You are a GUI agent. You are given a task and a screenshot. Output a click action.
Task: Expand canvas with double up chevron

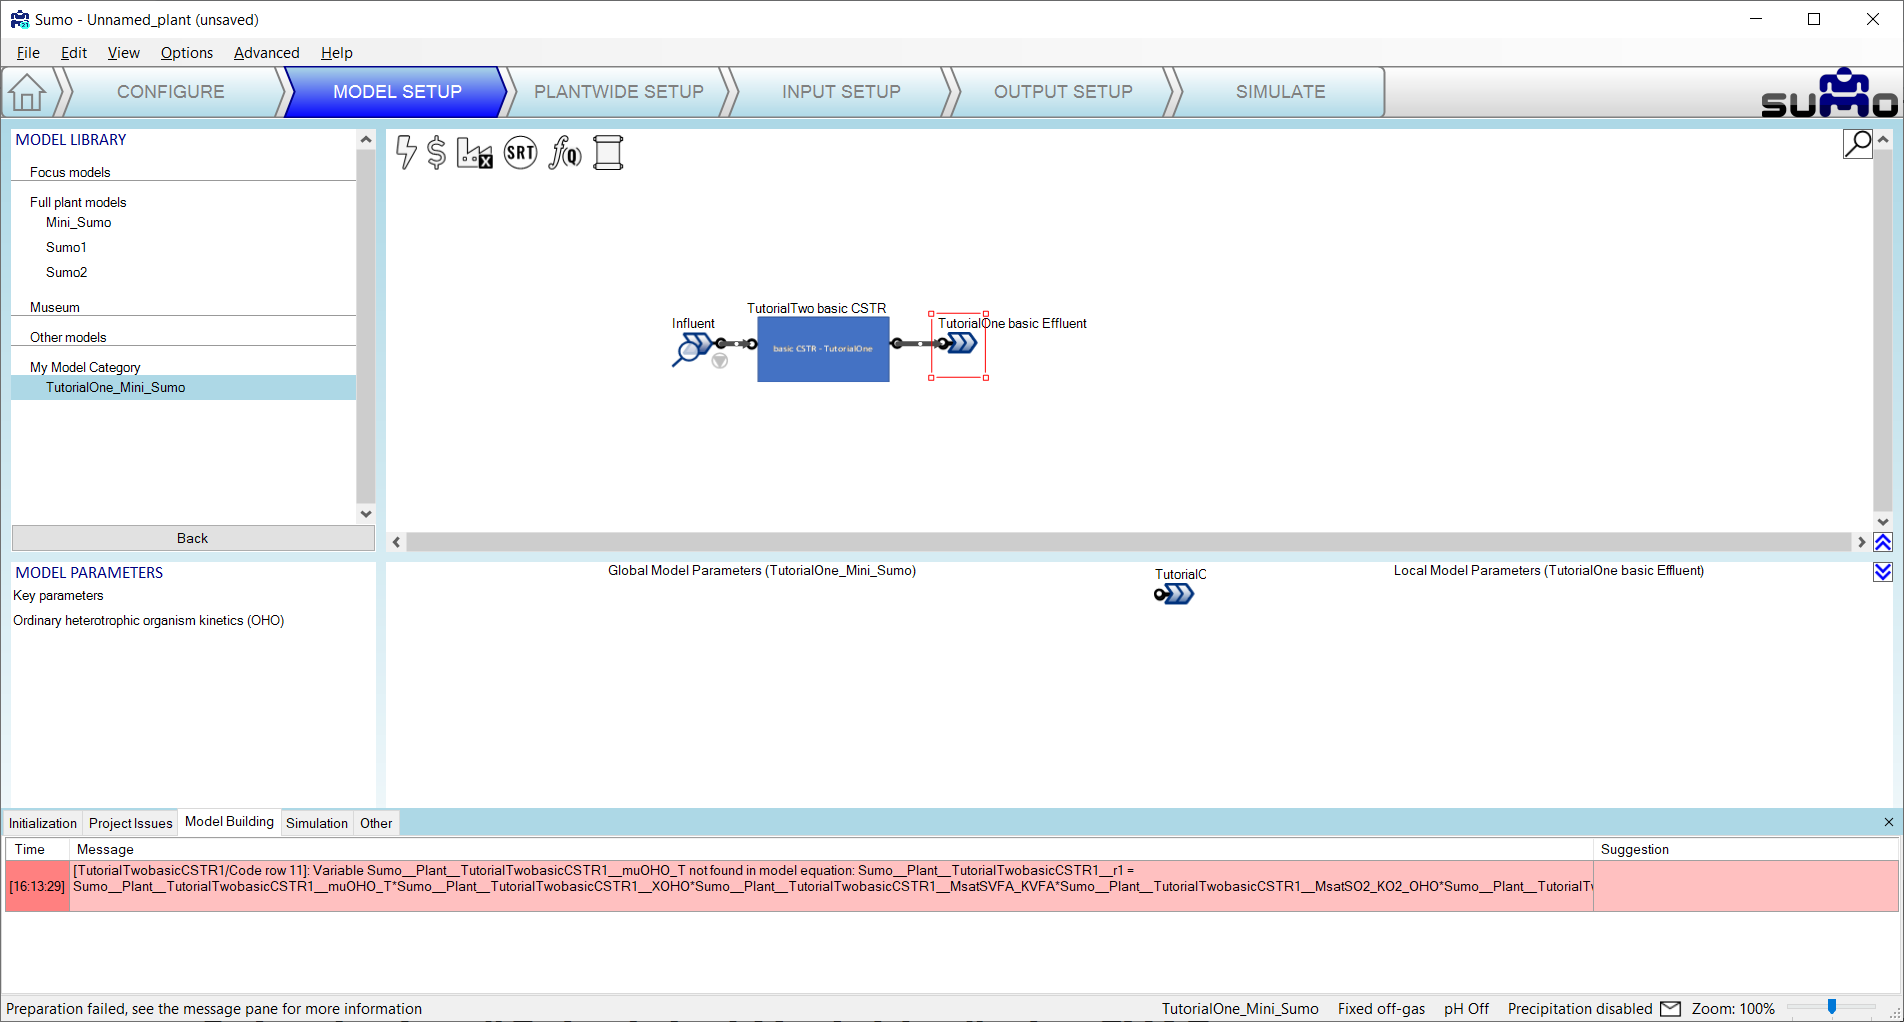(x=1883, y=542)
